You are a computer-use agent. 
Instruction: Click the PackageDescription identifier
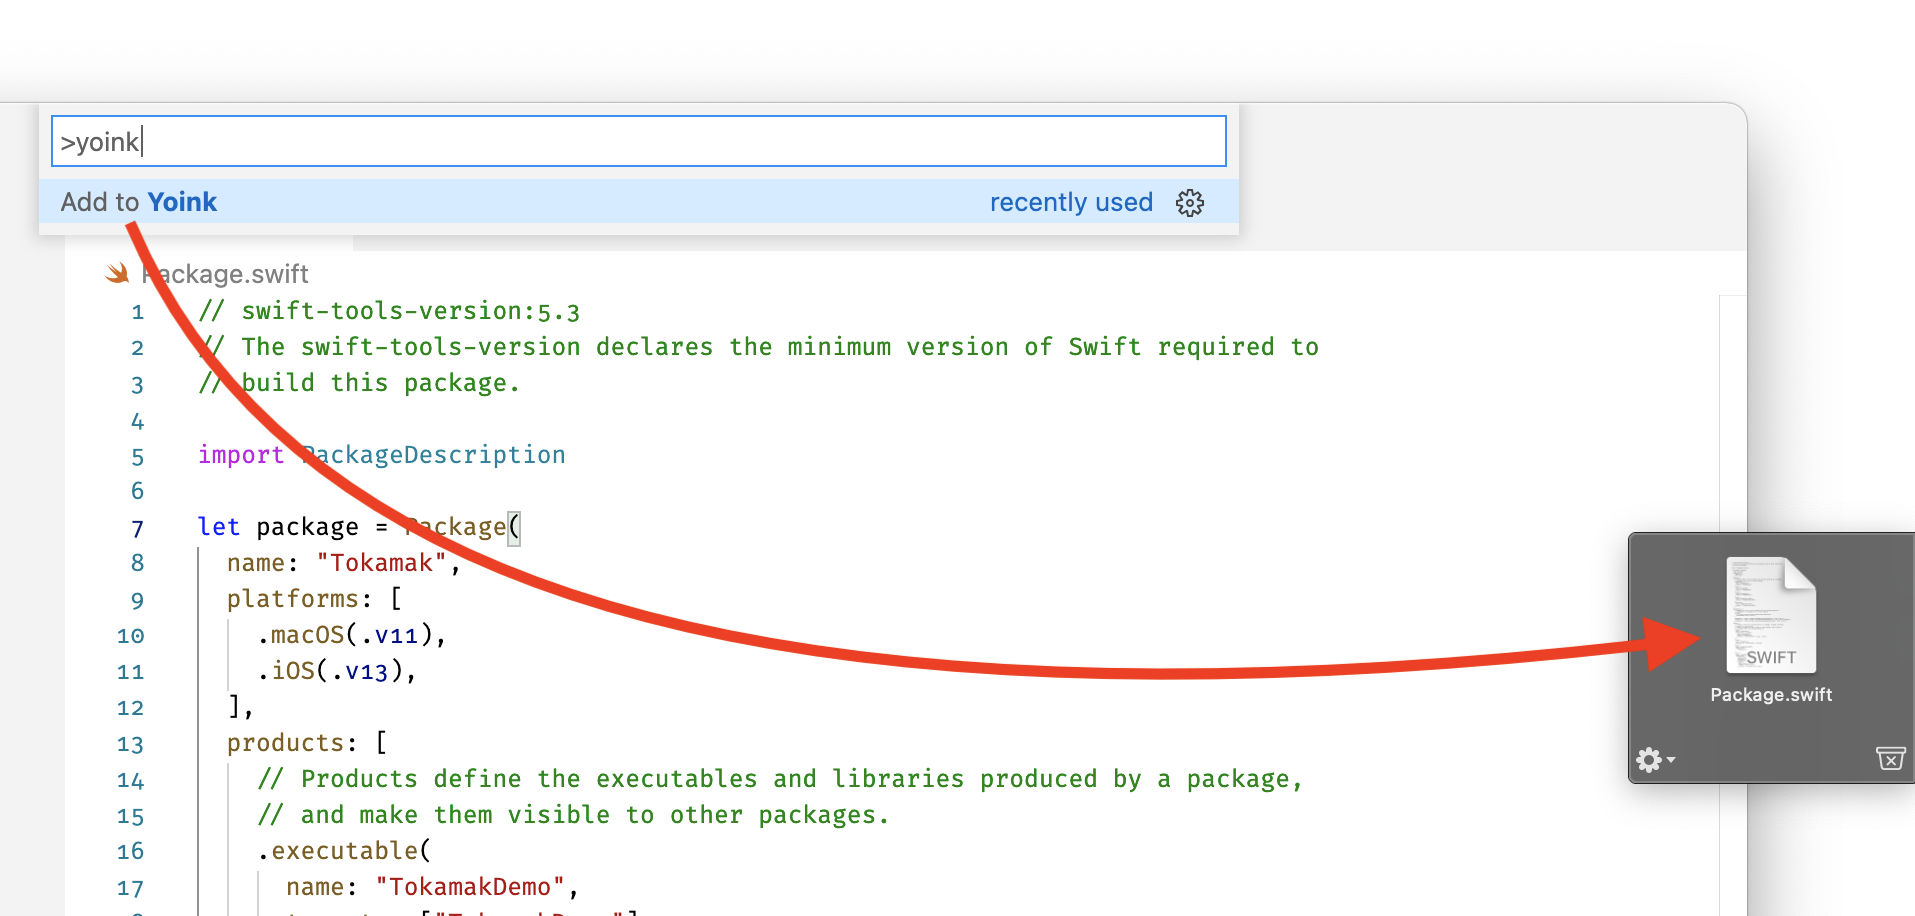click(x=433, y=455)
